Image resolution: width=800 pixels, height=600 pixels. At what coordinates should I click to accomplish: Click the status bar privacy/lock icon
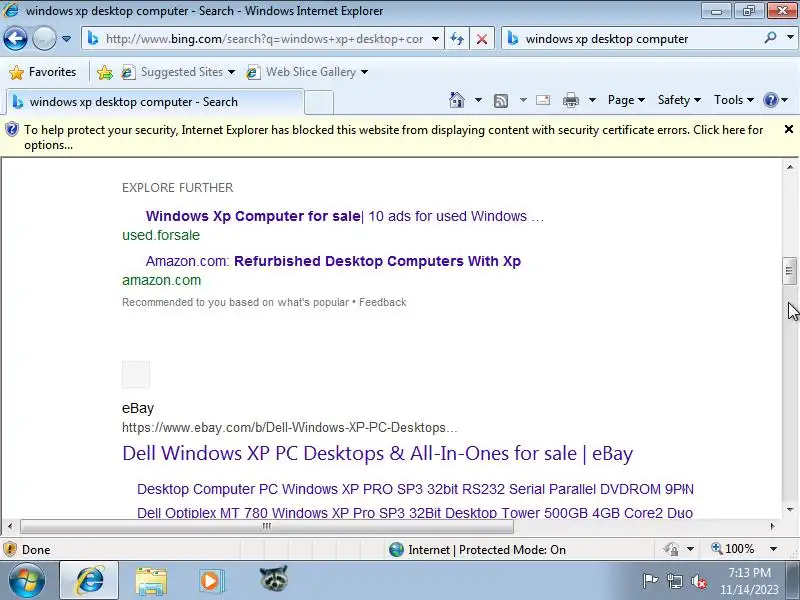click(671, 549)
